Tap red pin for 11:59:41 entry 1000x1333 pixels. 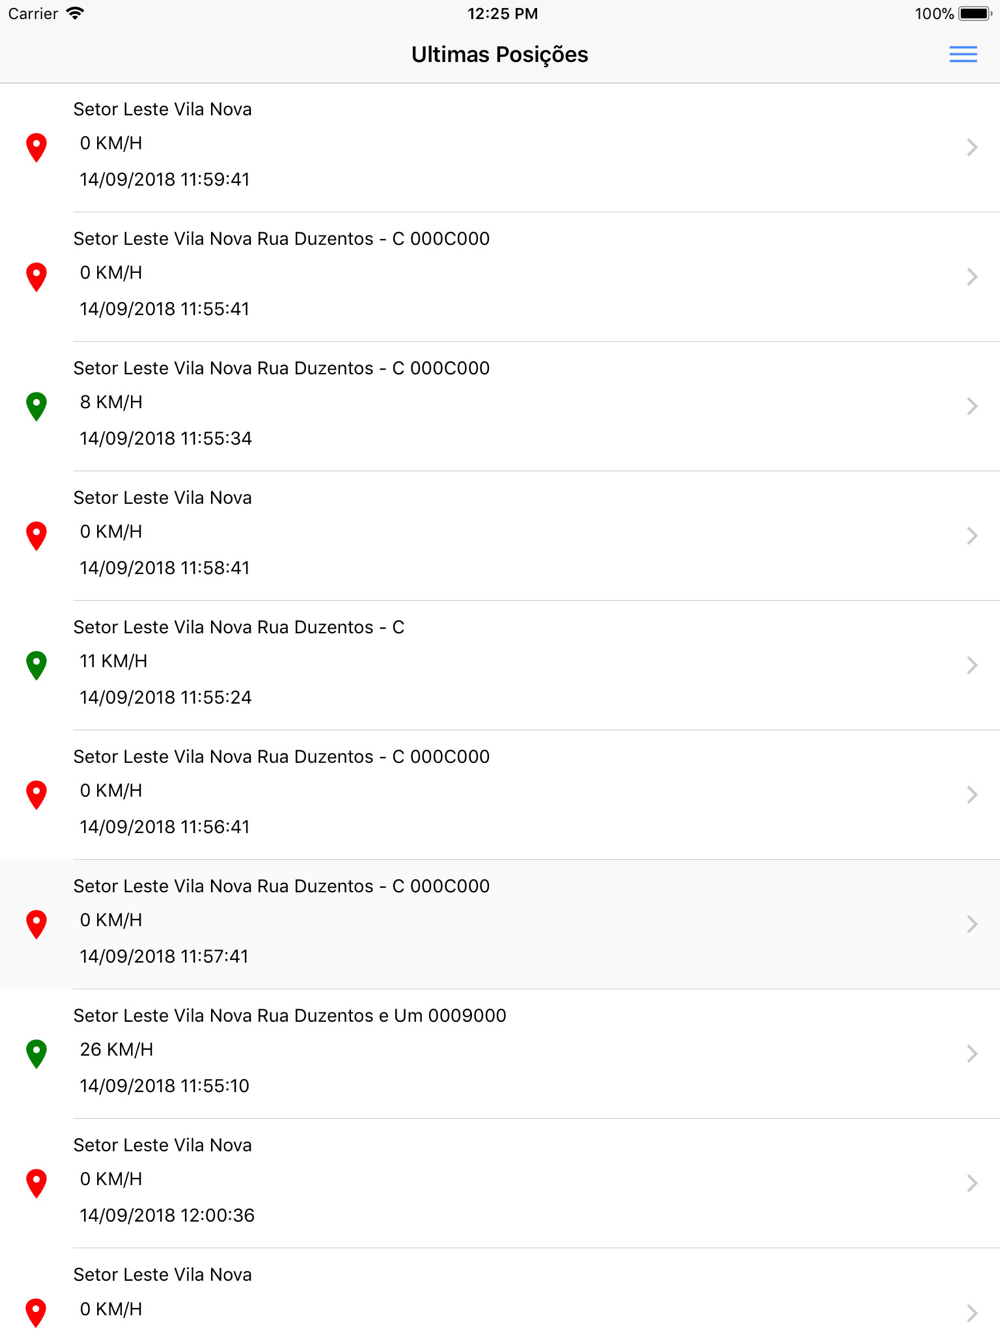coord(36,147)
